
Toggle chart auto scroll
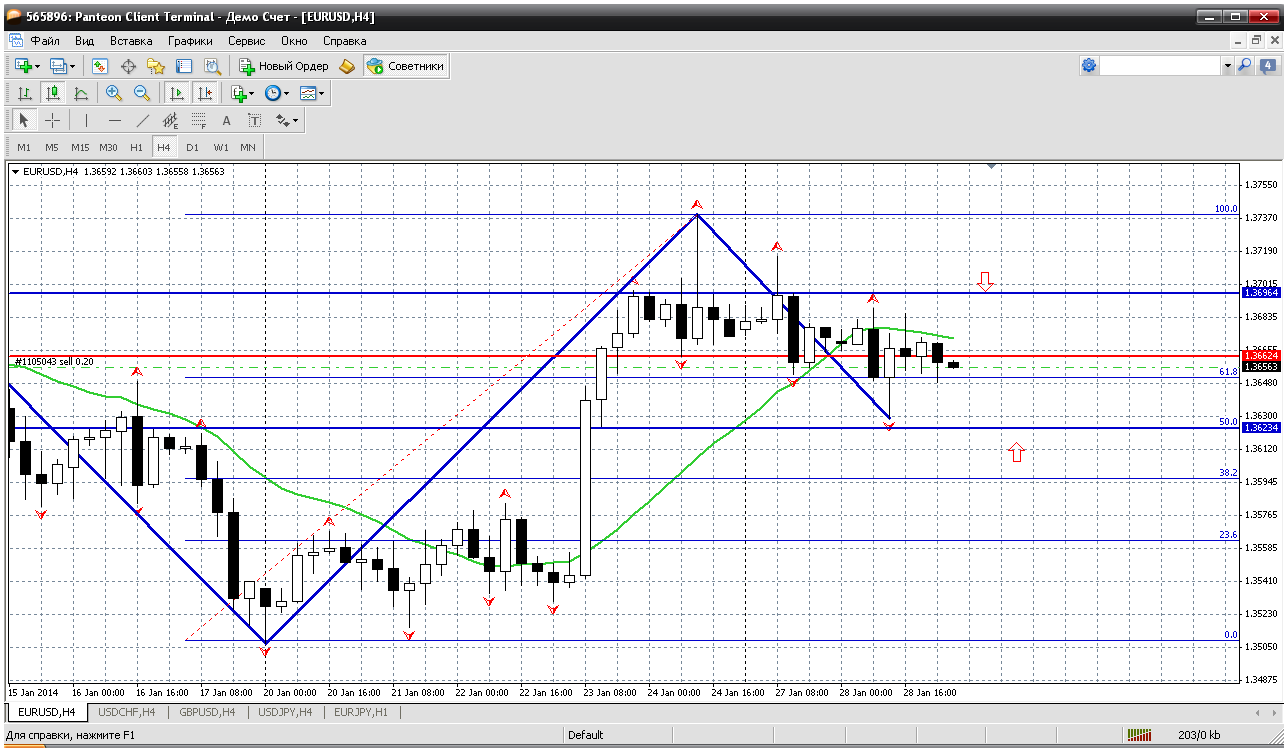(x=177, y=93)
